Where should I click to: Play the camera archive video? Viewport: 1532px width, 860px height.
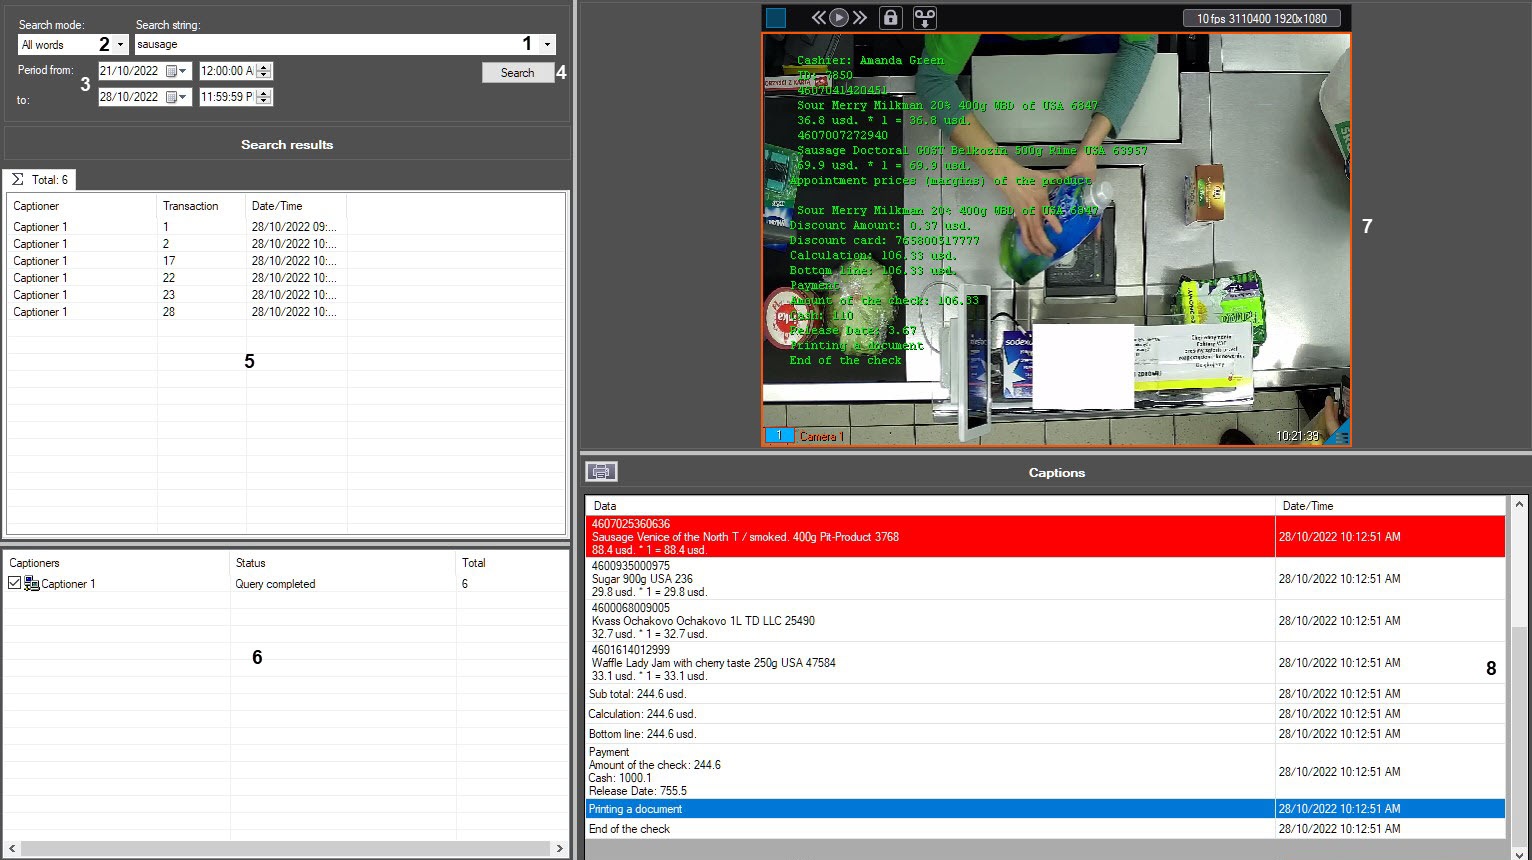839,17
